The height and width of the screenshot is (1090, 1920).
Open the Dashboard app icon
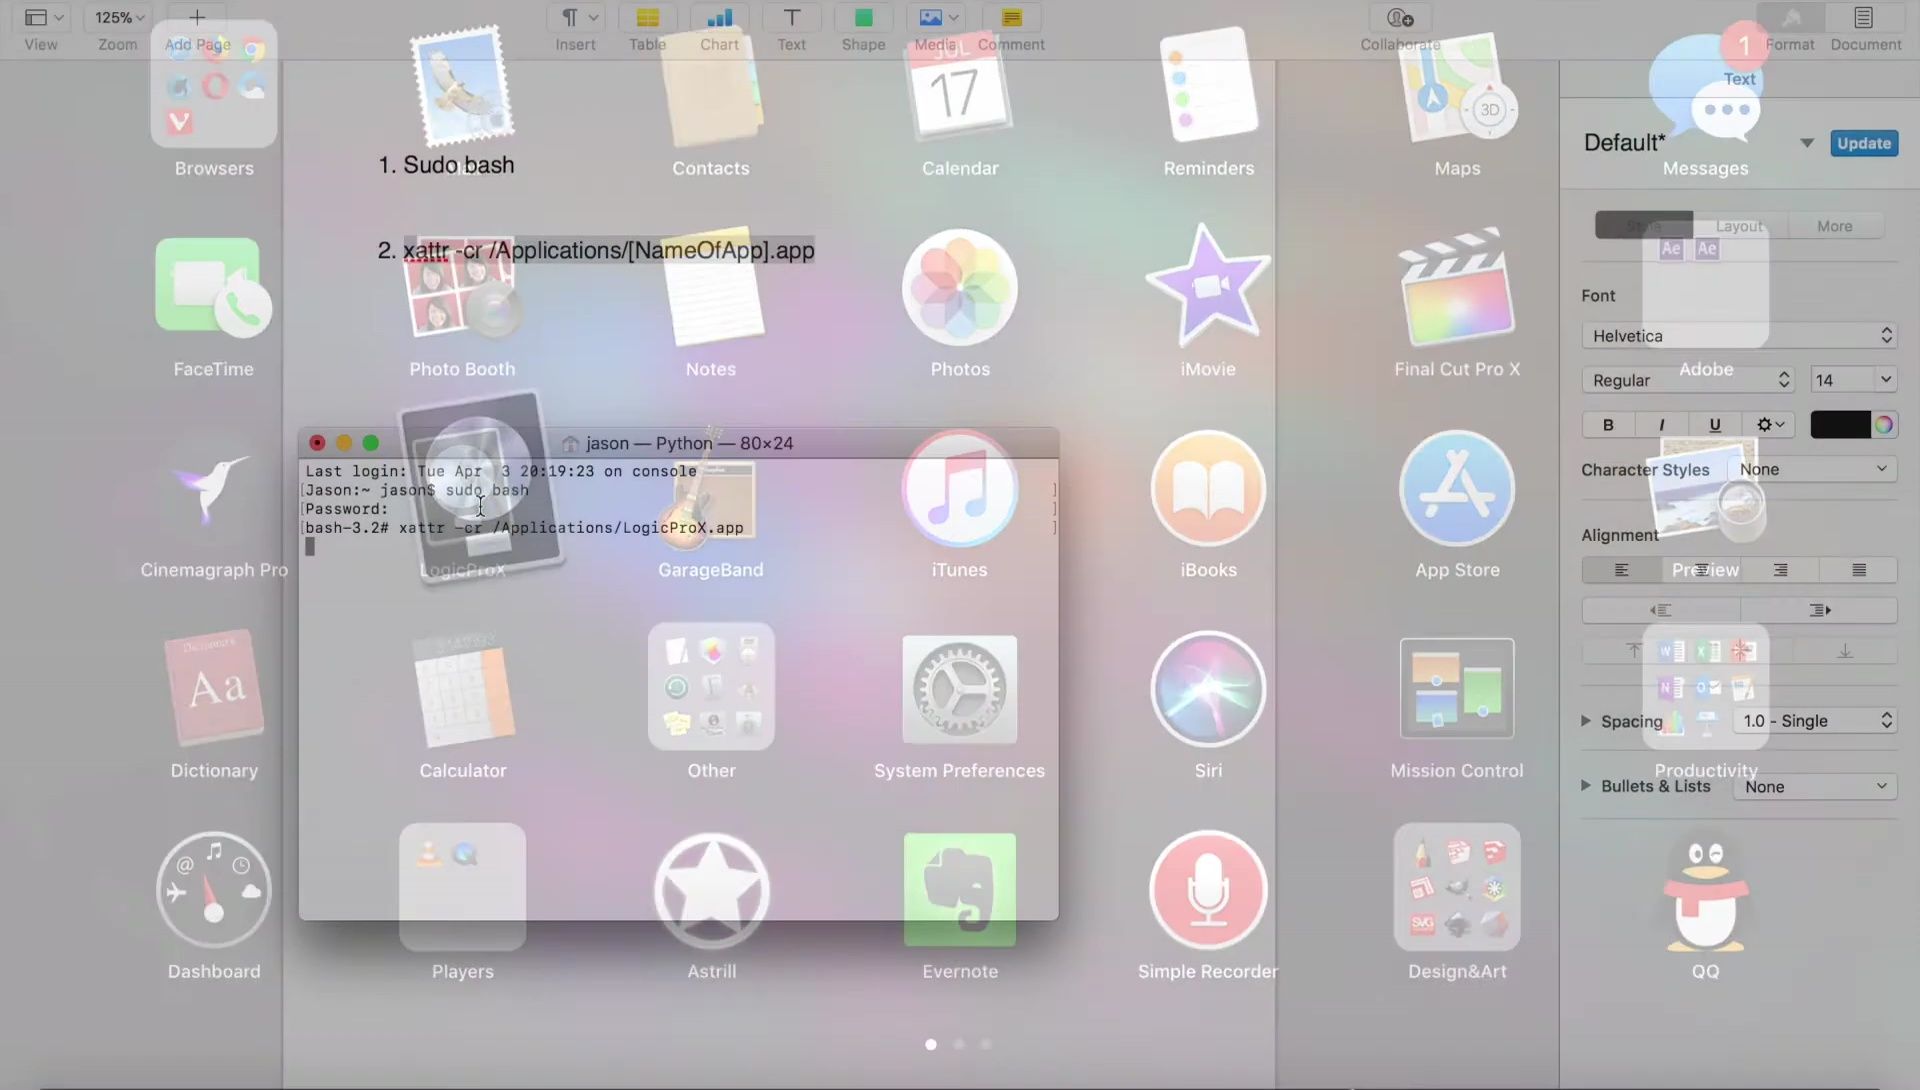[x=213, y=890]
